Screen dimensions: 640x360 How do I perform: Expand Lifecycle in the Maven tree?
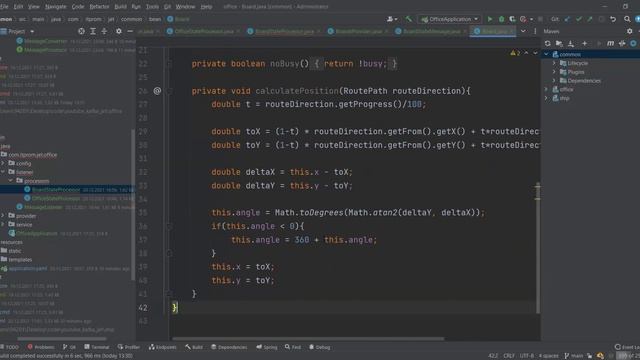click(554, 63)
